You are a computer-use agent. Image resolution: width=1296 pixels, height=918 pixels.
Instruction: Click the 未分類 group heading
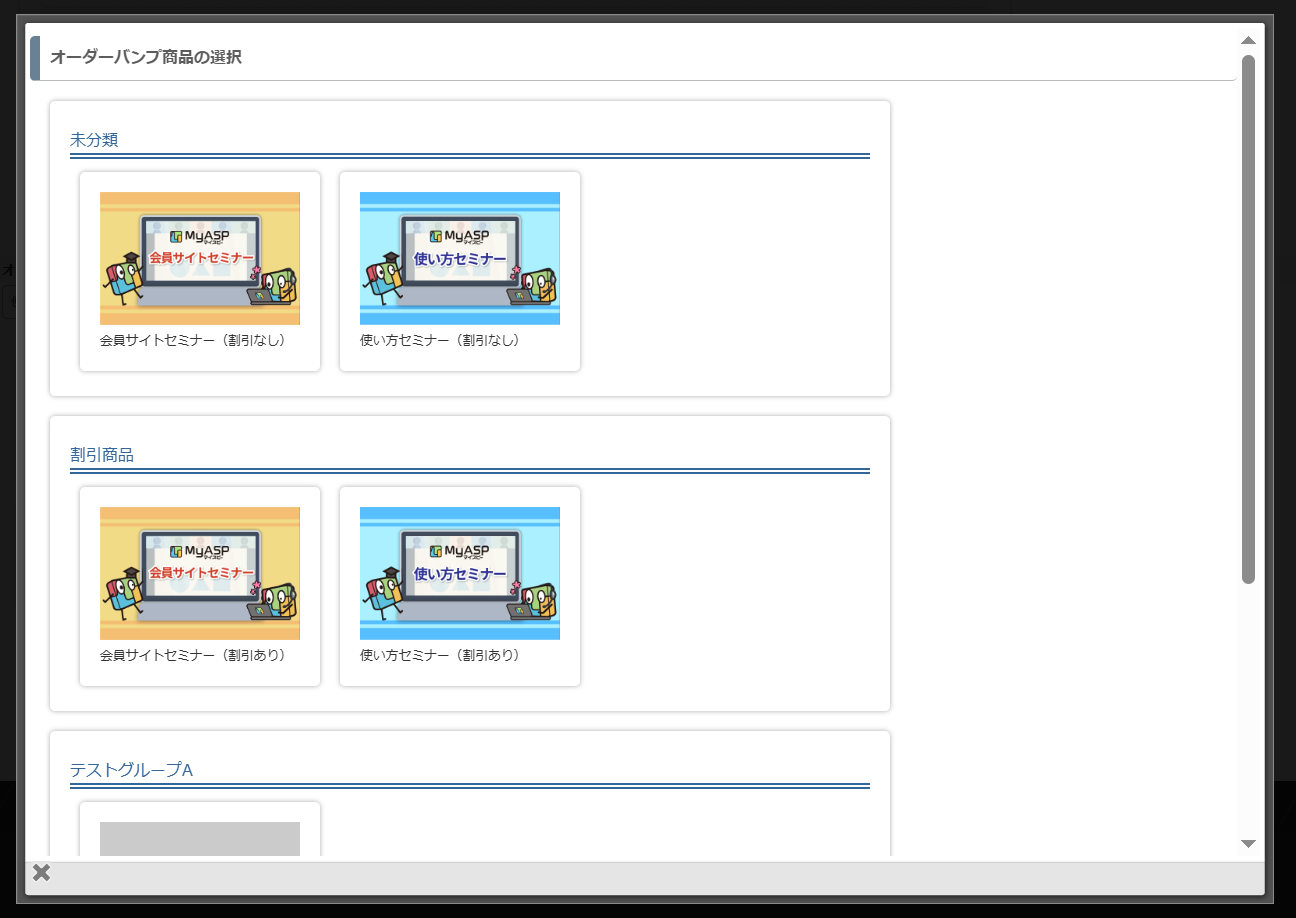coord(94,140)
